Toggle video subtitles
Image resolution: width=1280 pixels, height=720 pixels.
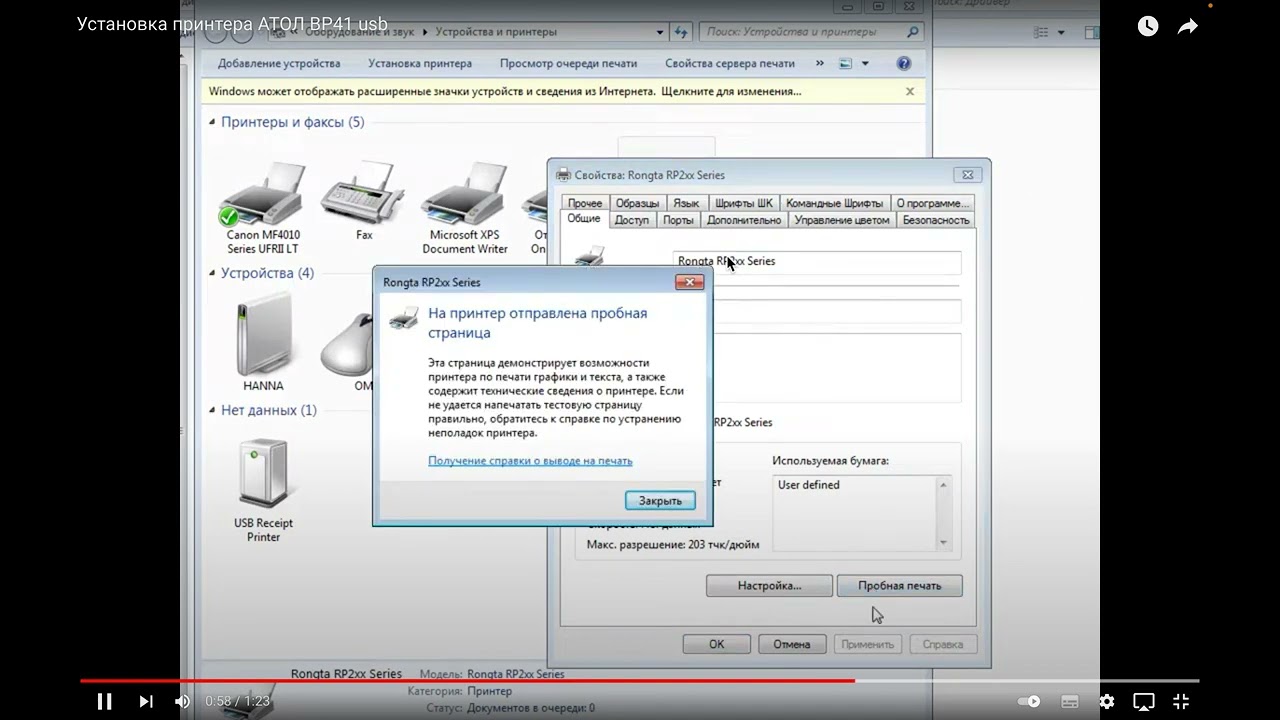pyautogui.click(x=1069, y=702)
